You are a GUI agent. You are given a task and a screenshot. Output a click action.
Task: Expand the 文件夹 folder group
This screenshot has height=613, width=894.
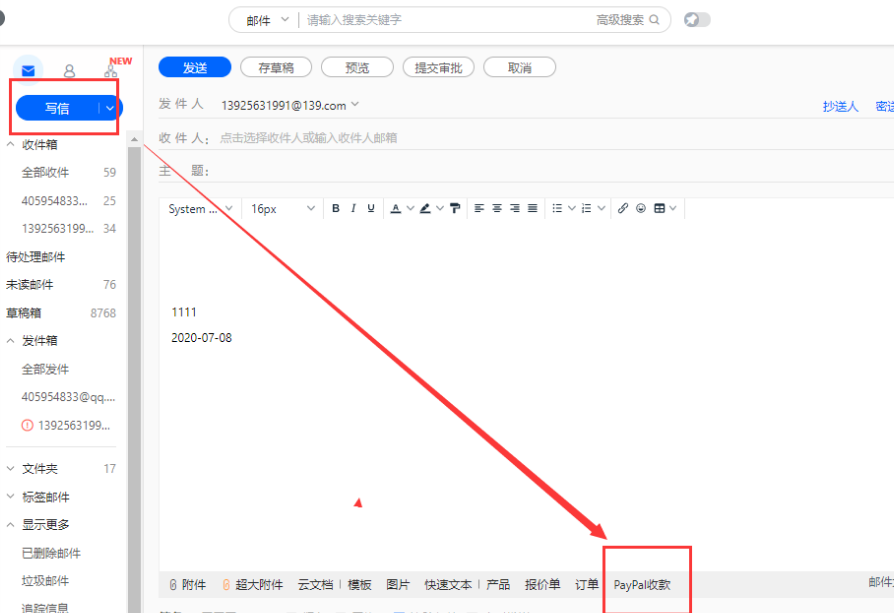(x=10, y=469)
